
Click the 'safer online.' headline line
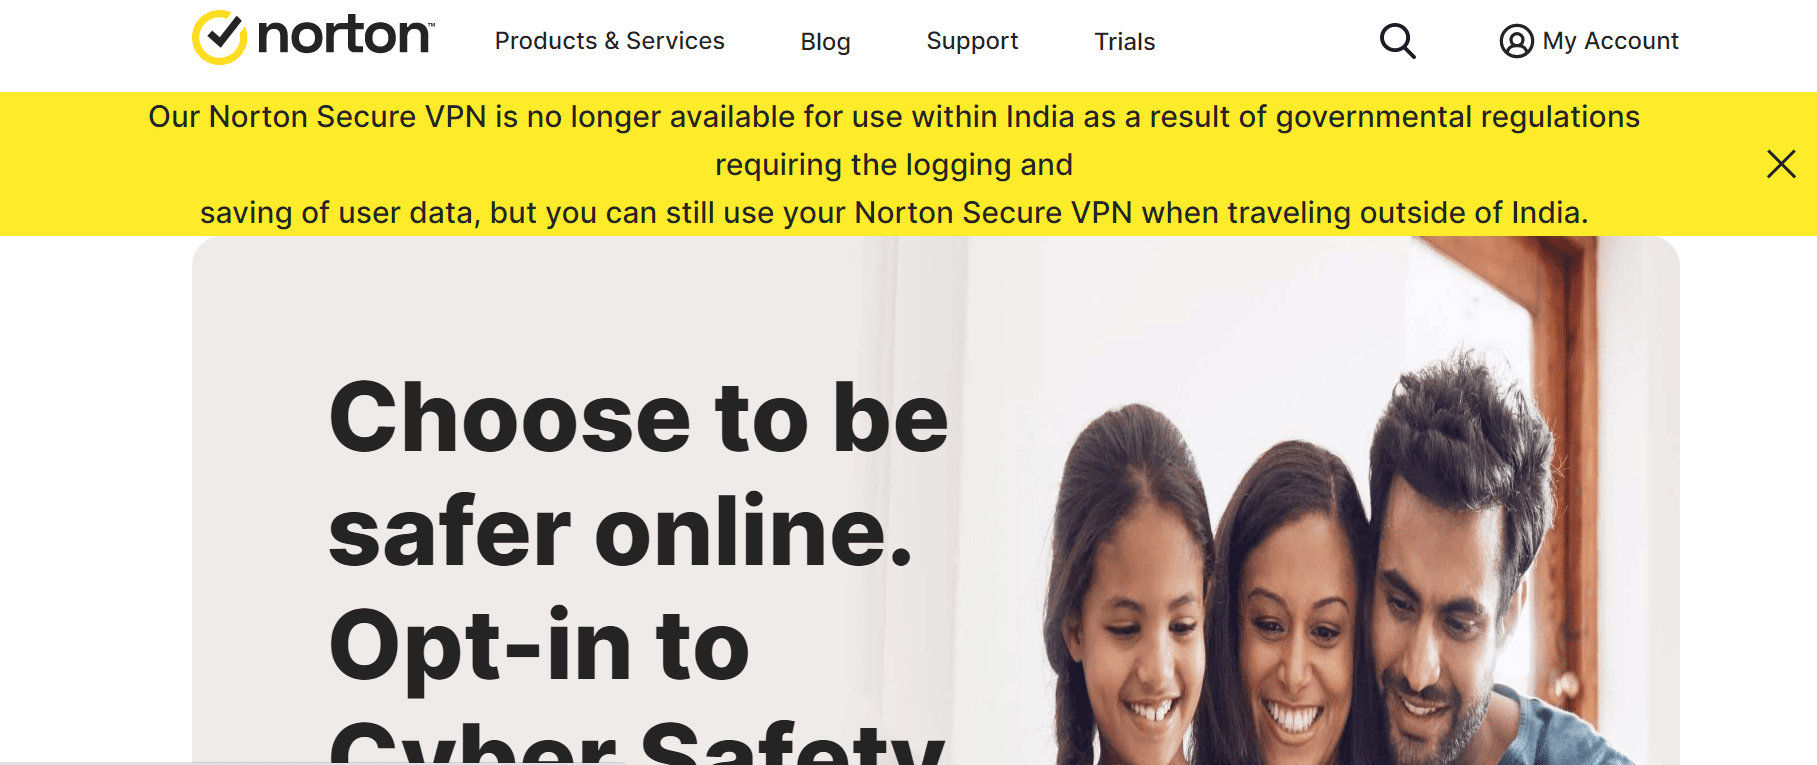tap(621, 532)
